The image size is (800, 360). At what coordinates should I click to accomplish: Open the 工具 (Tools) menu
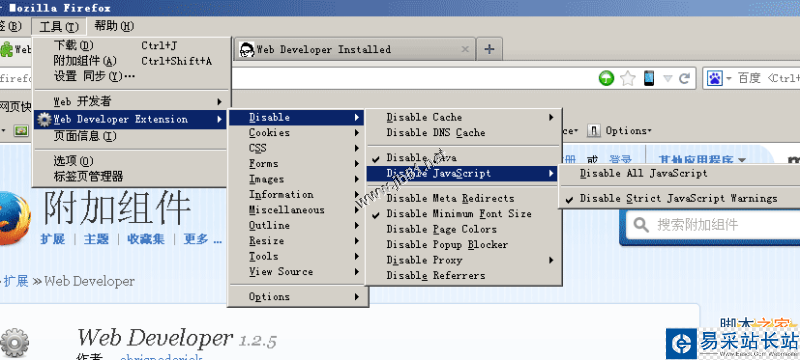(59, 27)
